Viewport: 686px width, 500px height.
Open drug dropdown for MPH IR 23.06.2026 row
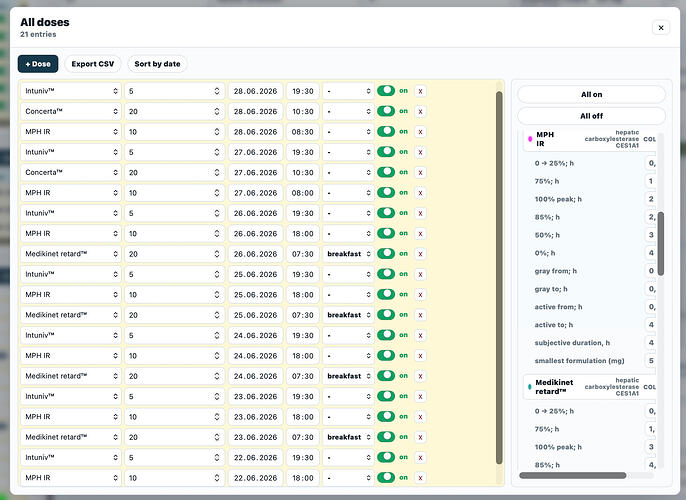[71, 416]
